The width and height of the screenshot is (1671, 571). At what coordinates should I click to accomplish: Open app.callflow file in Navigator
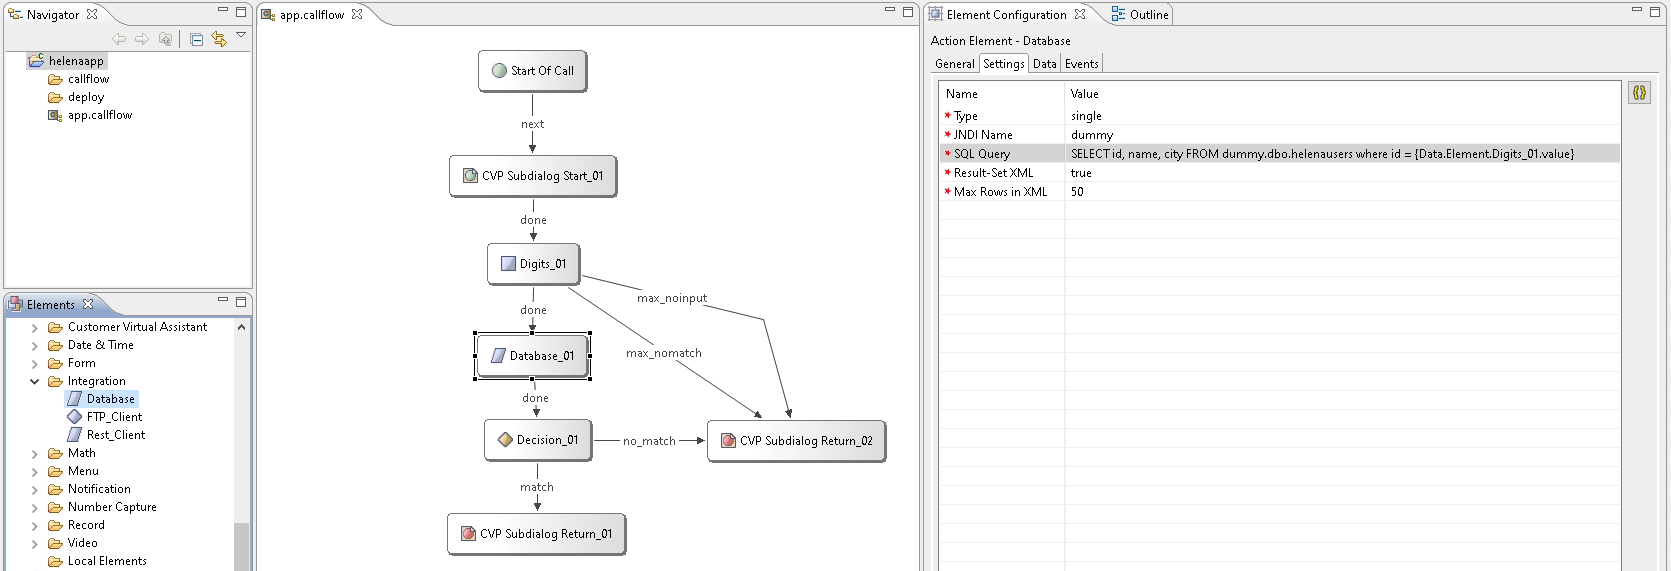point(99,115)
